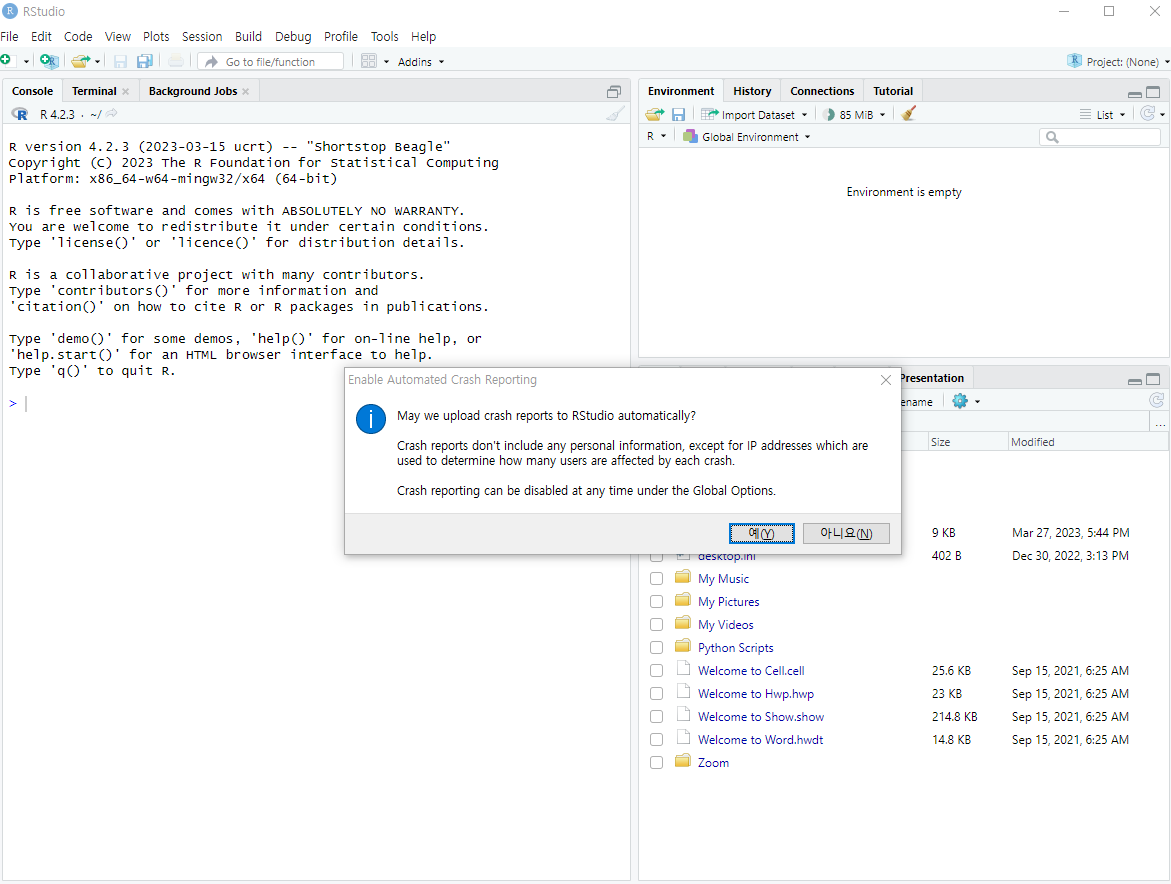The height and width of the screenshot is (884, 1171).
Task: Switch to the Terminal tab
Action: [94, 91]
